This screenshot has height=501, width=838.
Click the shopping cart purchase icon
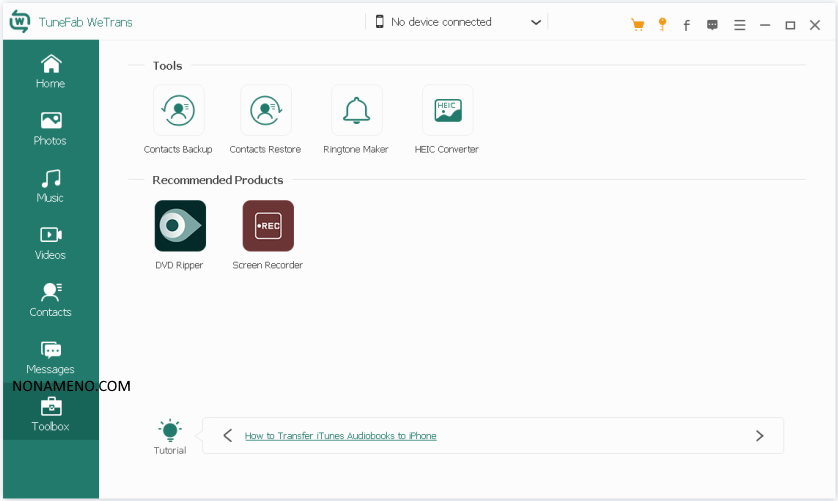pyautogui.click(x=637, y=25)
